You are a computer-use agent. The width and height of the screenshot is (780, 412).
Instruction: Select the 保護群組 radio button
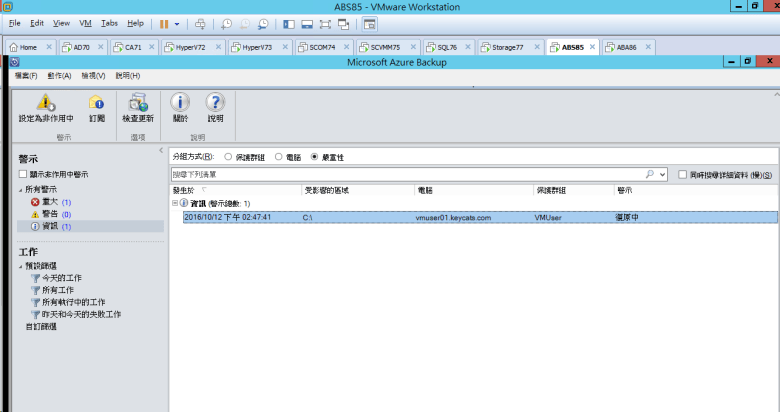228,157
